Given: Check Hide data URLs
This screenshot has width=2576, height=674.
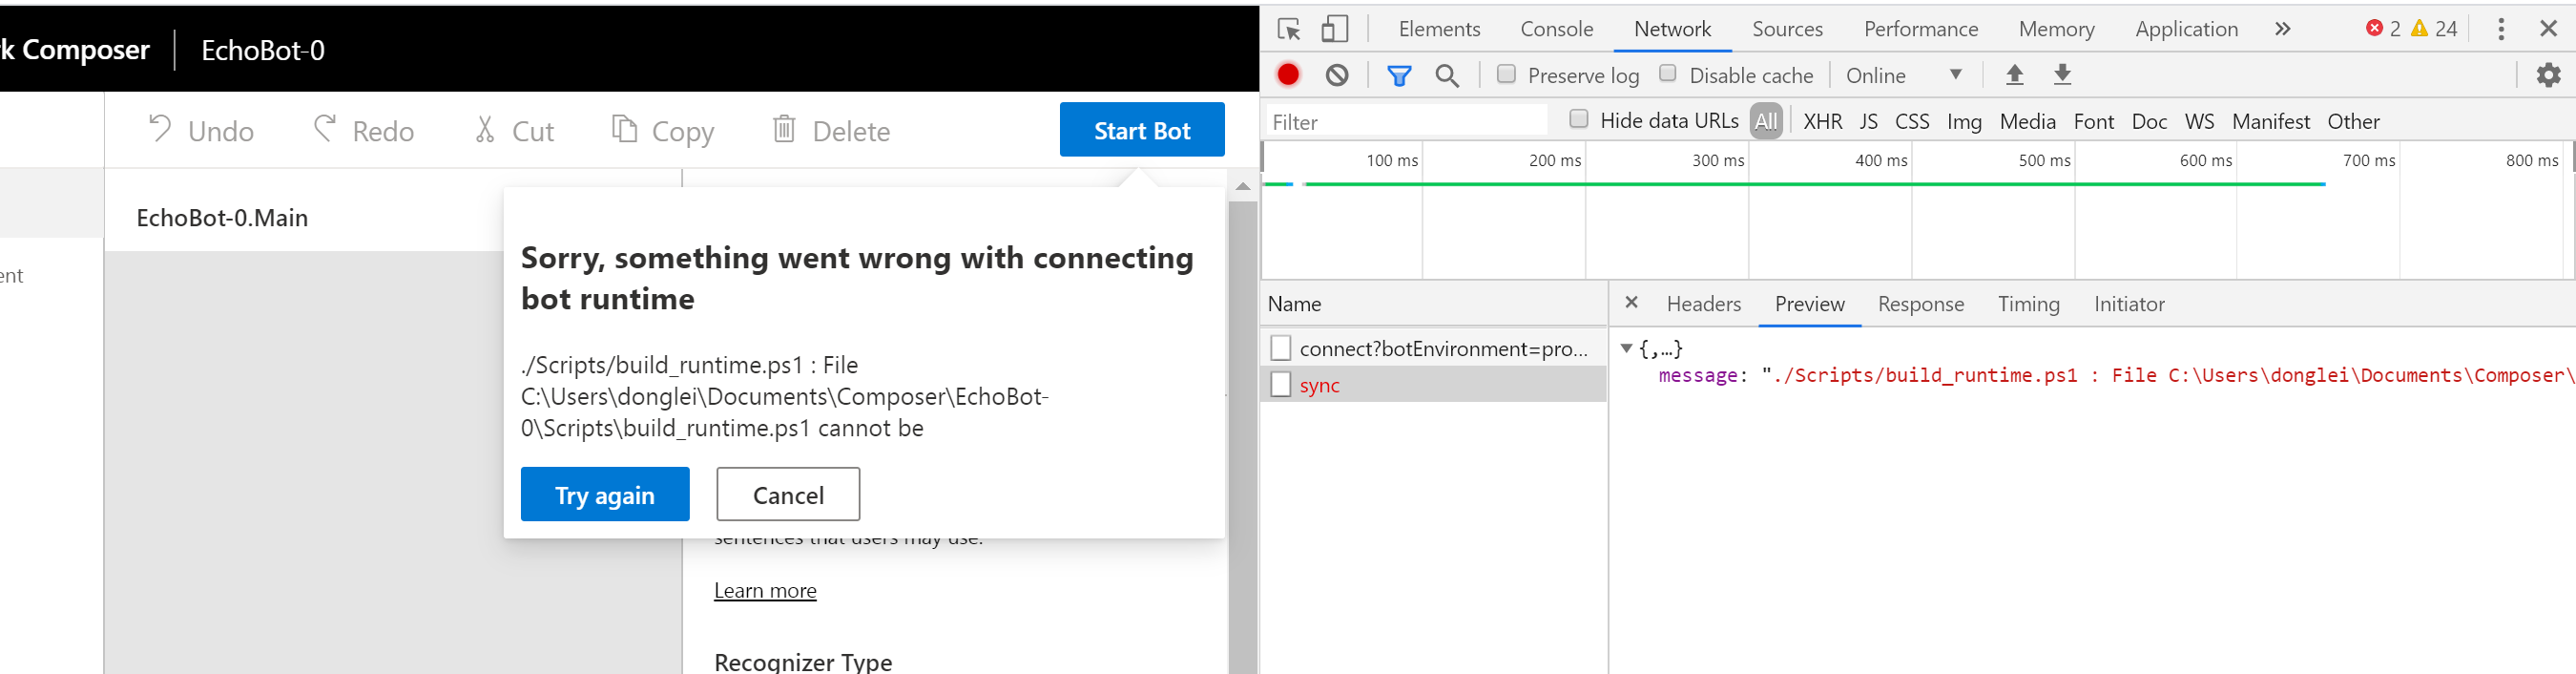Looking at the screenshot, I should point(1579,120).
